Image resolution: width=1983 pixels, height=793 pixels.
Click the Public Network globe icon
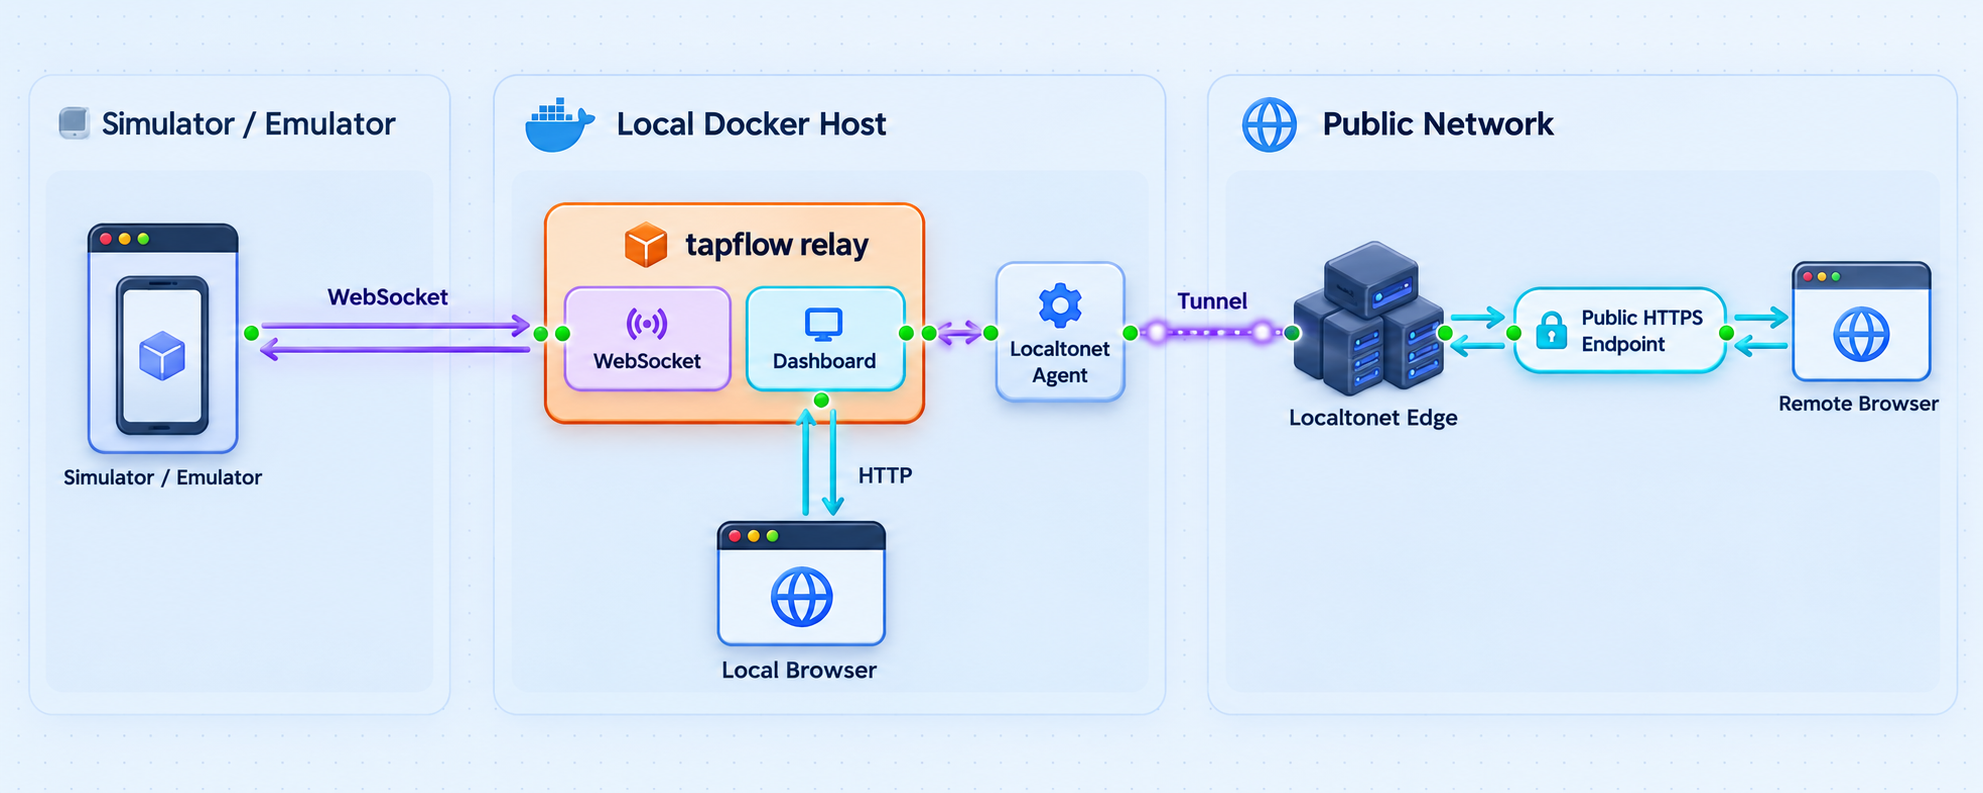pyautogui.click(x=1269, y=125)
